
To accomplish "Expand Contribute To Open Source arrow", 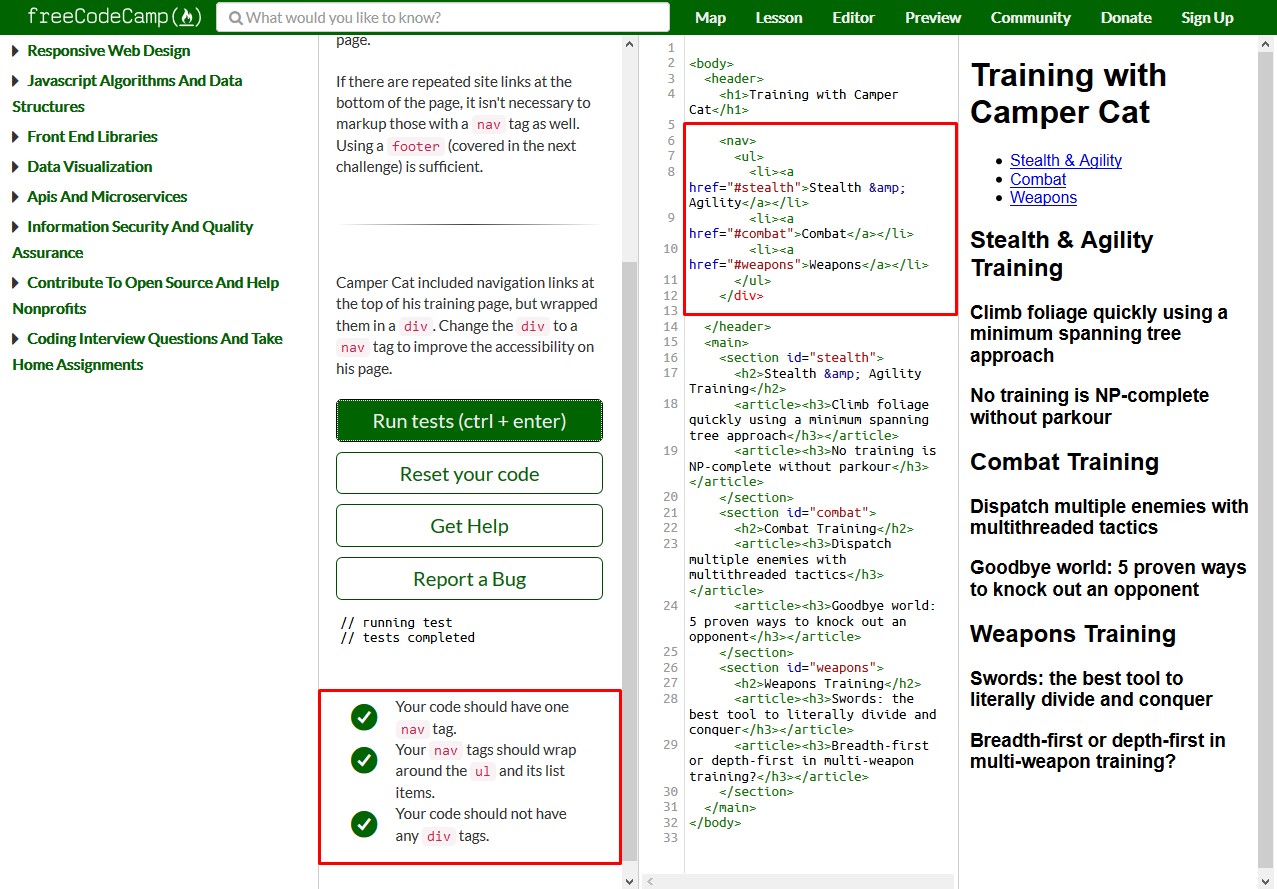I will pos(16,283).
